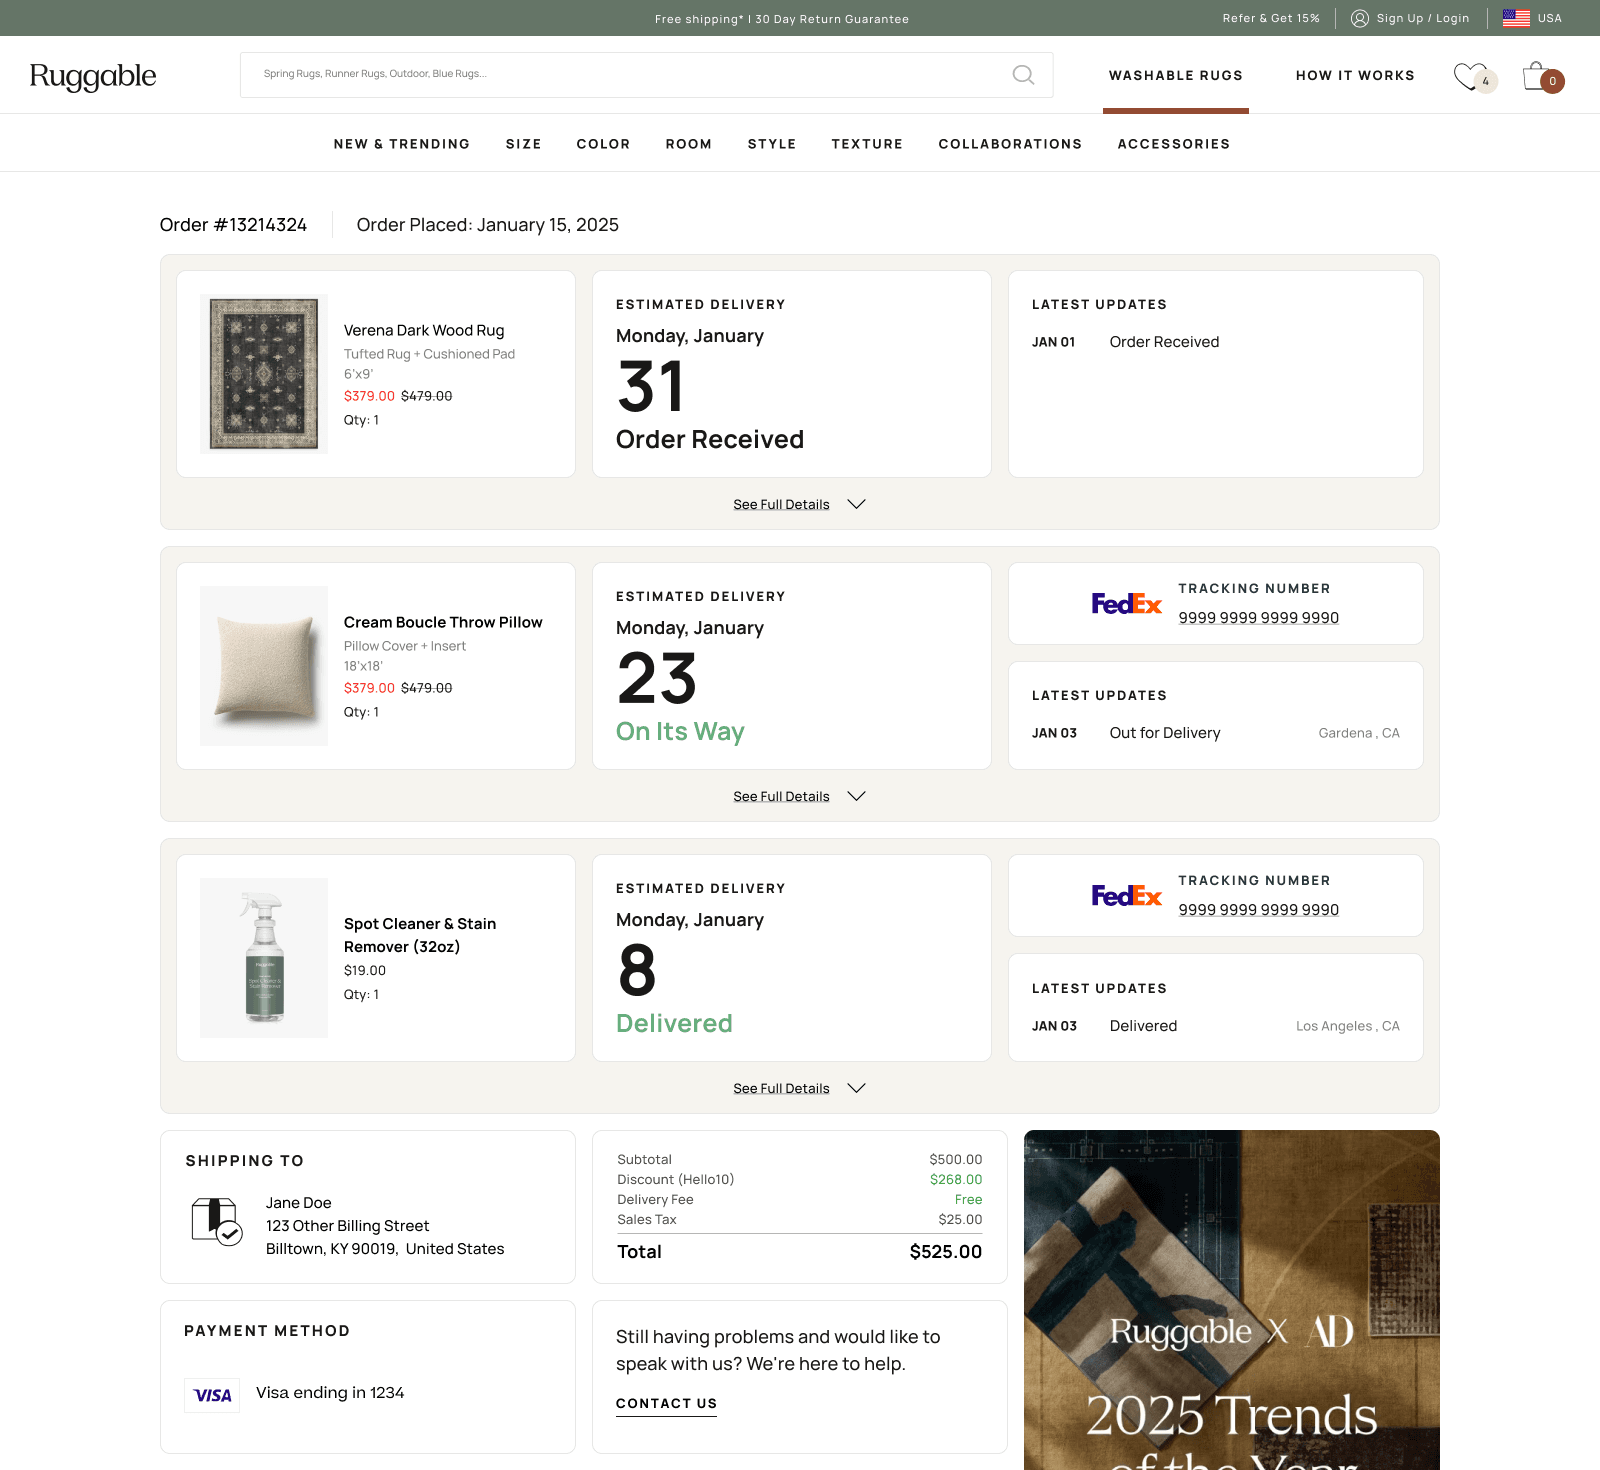1600x1470 pixels.
Task: Open Spot Cleaner tracking number link
Action: pyautogui.click(x=1258, y=910)
